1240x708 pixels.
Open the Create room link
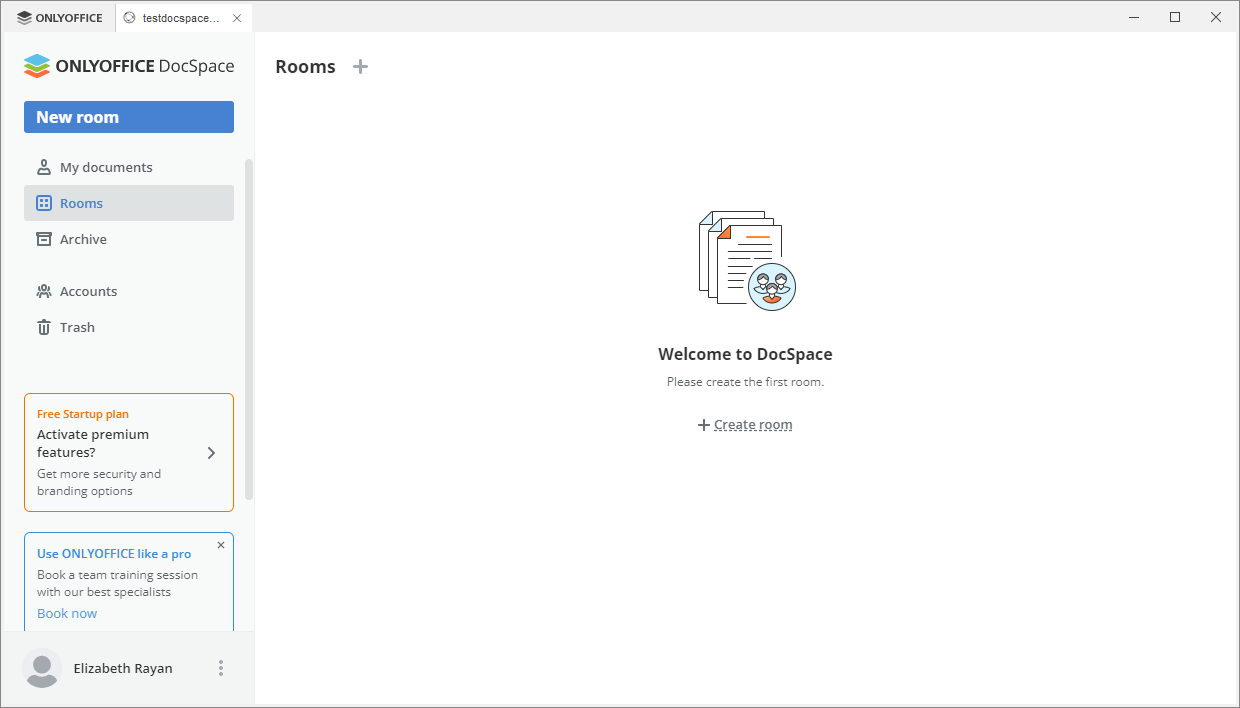tap(752, 424)
